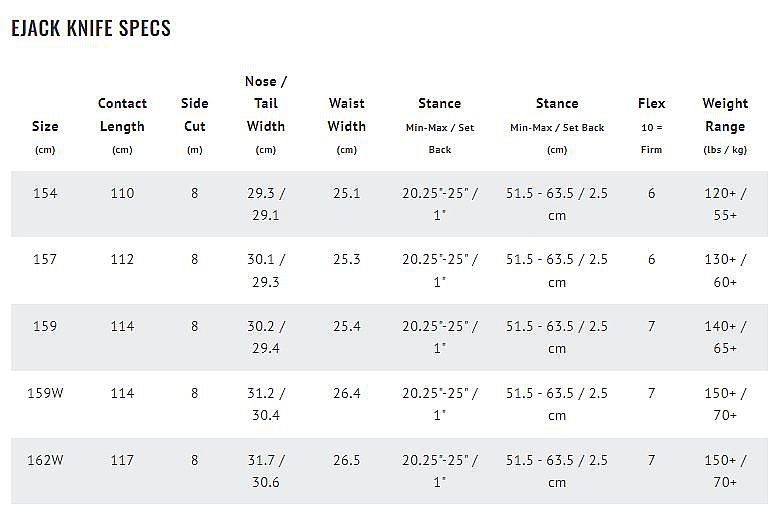The width and height of the screenshot is (779, 532).
Task: Click the 25.1 waist width value
Action: (x=347, y=193)
